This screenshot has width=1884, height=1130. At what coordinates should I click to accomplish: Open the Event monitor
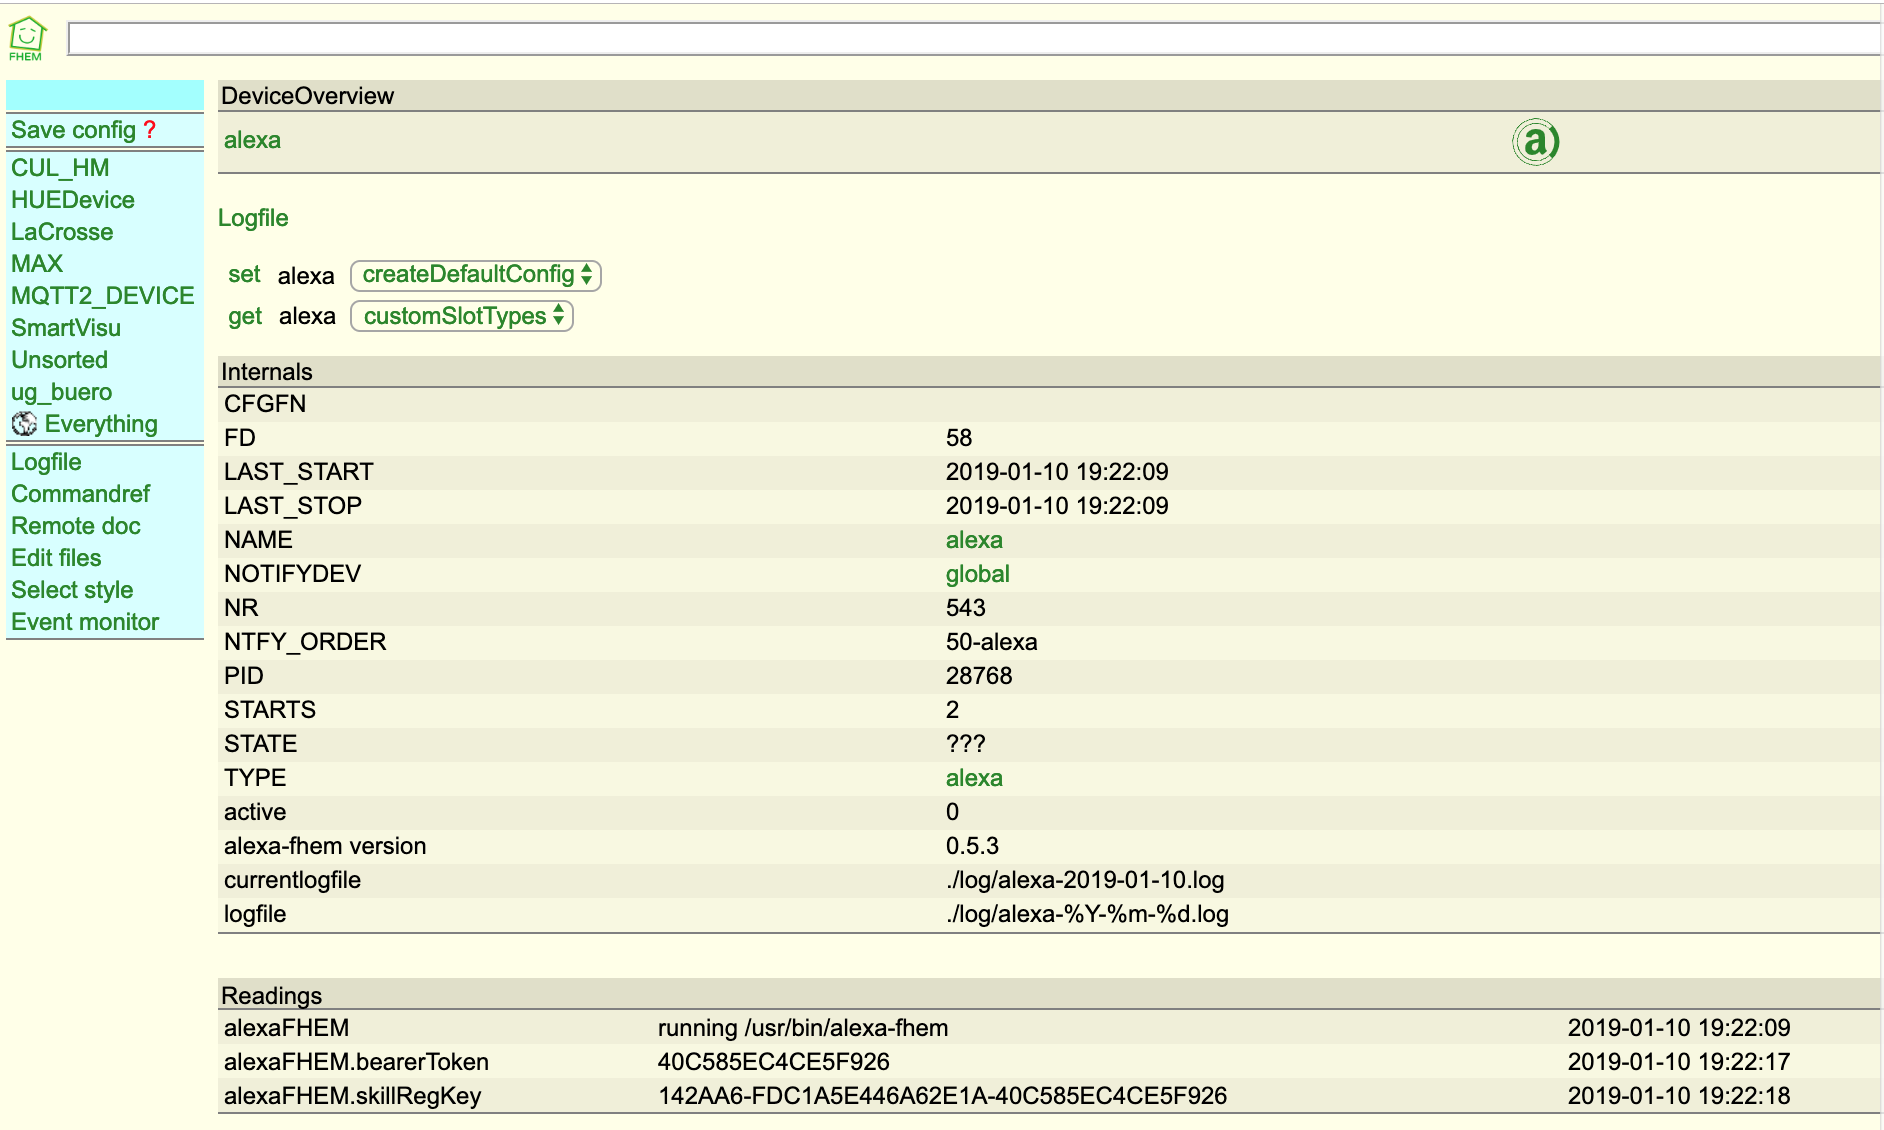click(x=85, y=622)
